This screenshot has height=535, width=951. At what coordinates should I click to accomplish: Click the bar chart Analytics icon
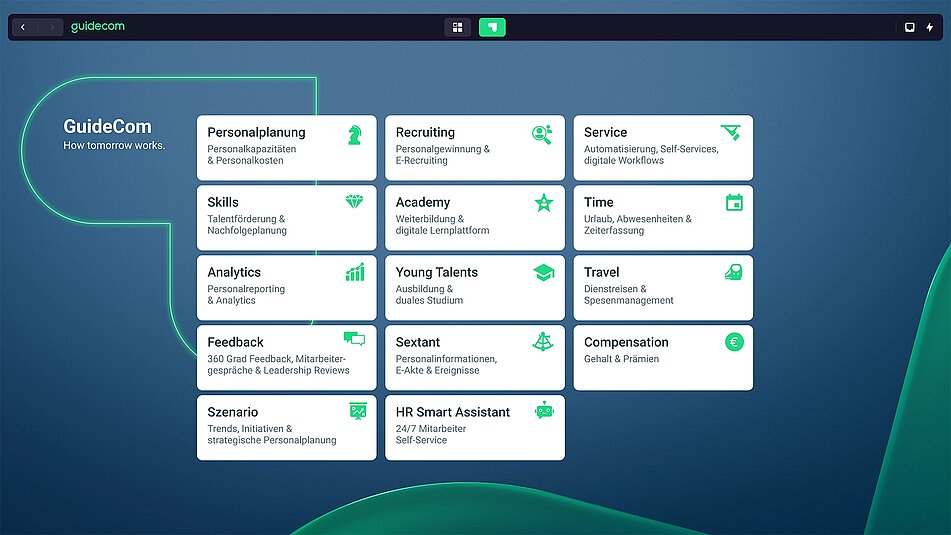[x=355, y=272]
